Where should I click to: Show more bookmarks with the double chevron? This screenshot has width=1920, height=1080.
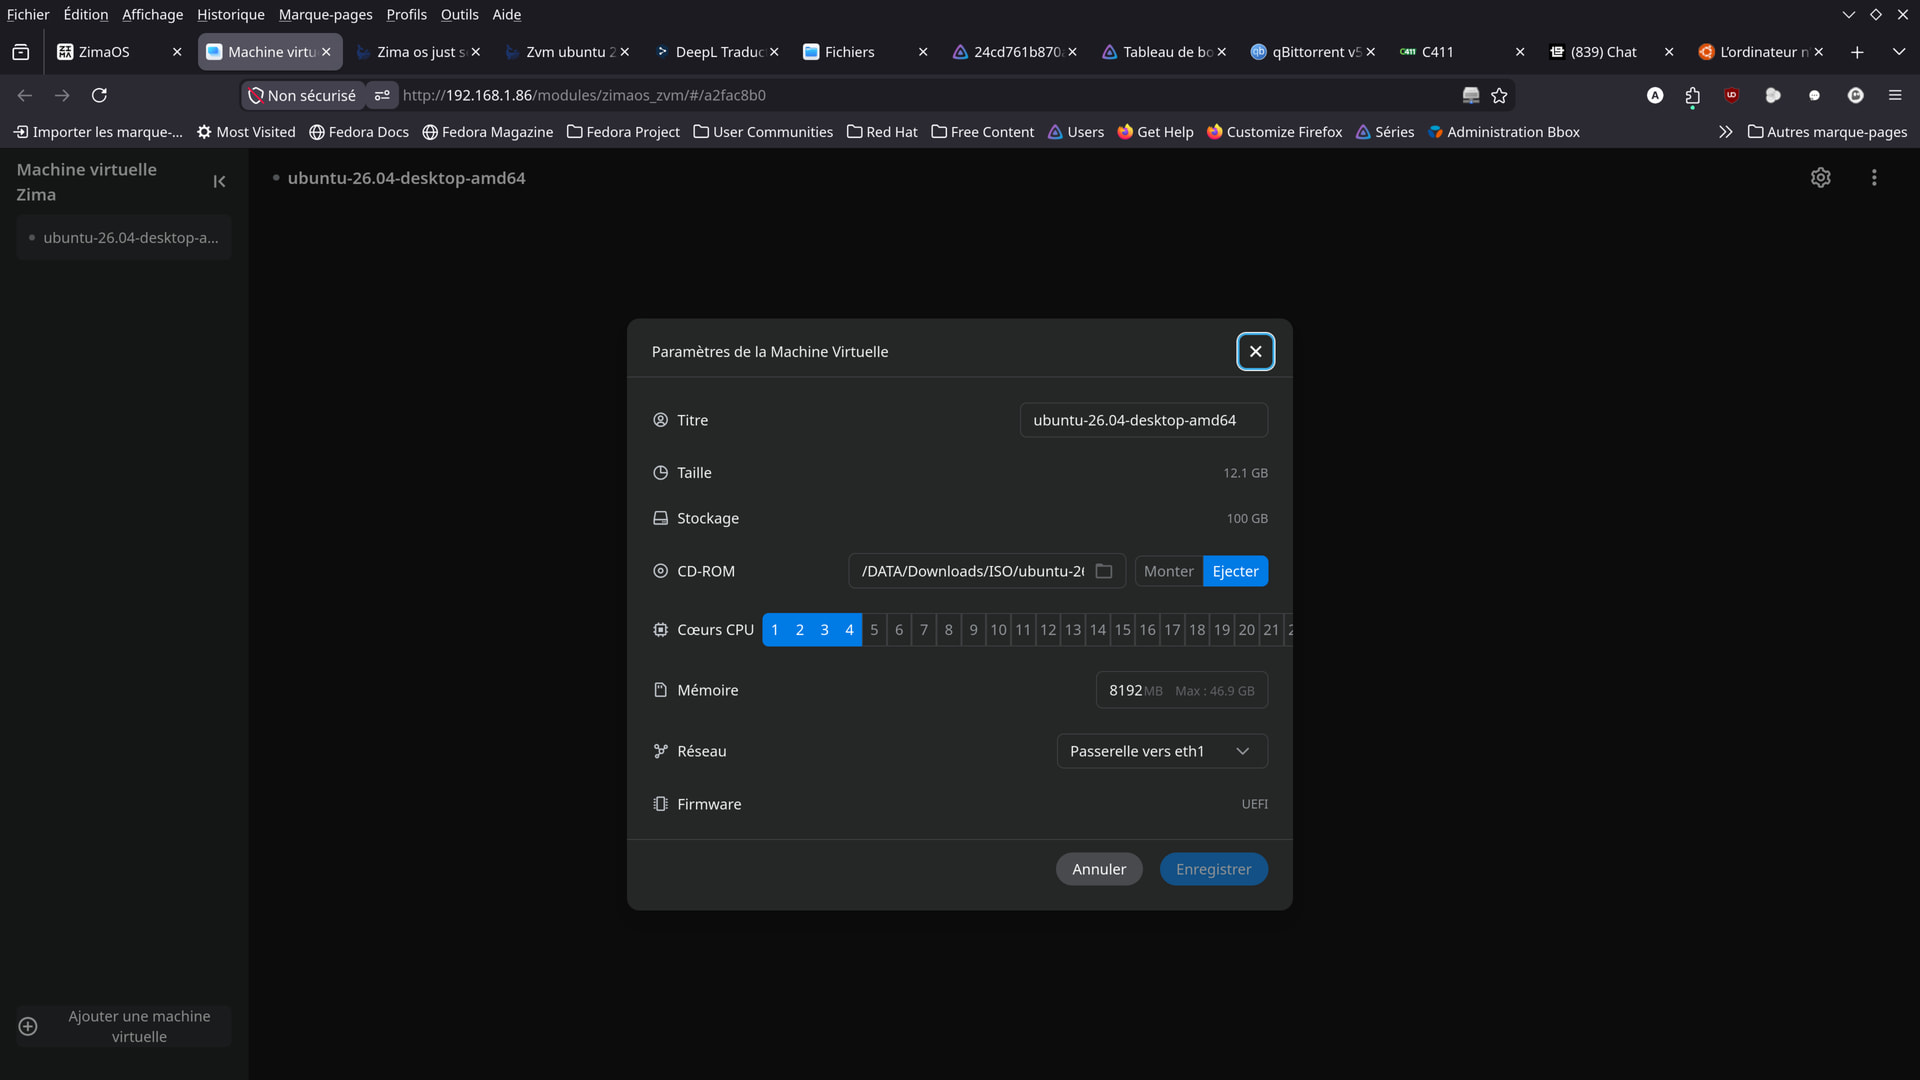coord(1725,132)
